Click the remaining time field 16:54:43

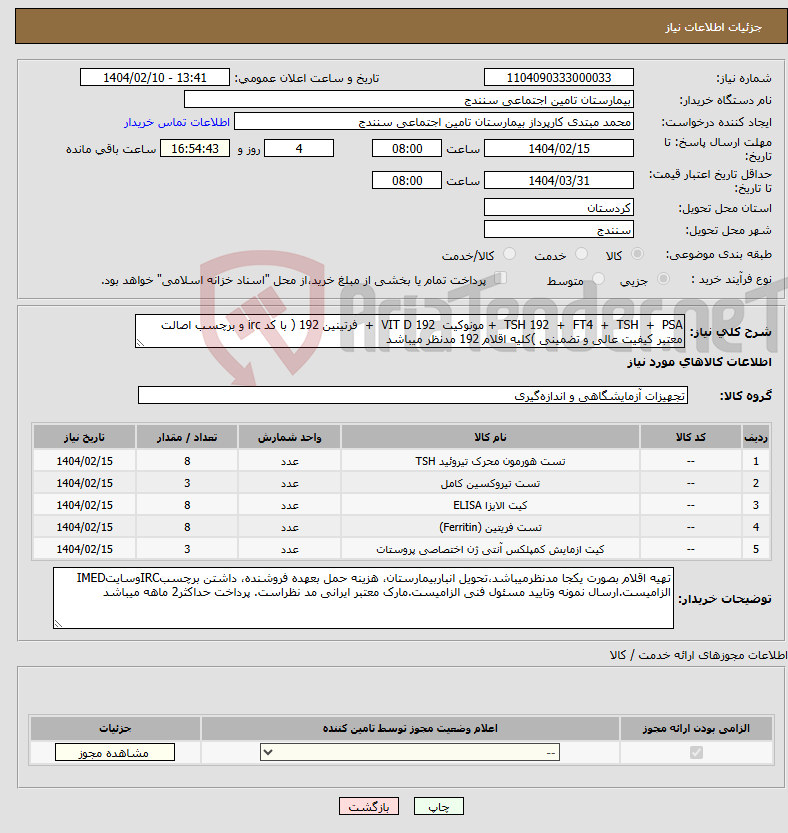coord(195,148)
